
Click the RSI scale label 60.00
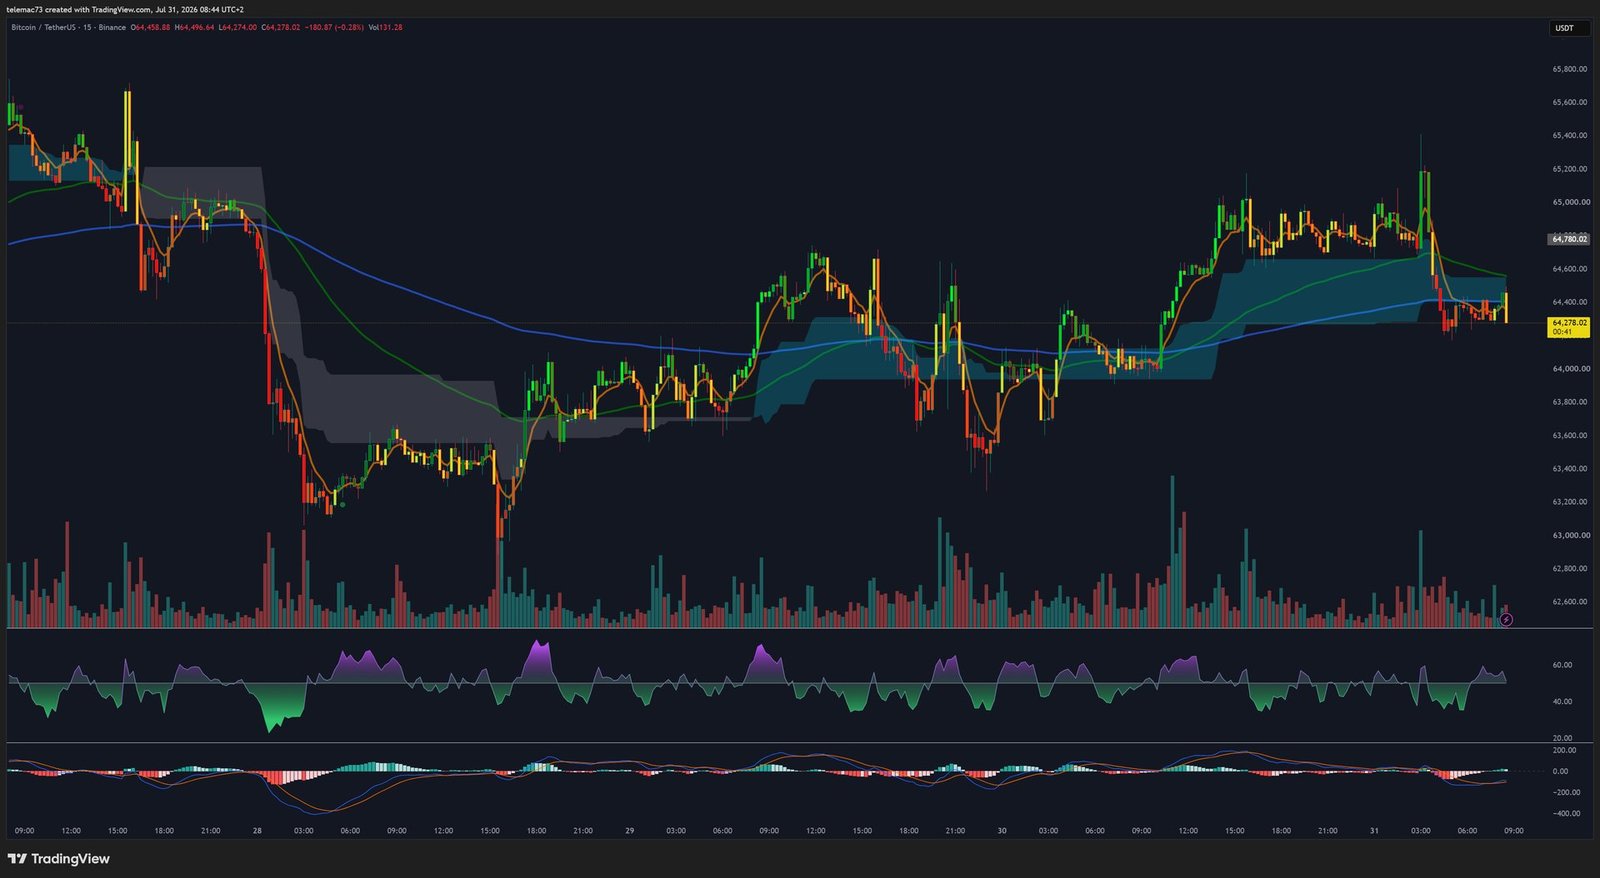point(1562,665)
